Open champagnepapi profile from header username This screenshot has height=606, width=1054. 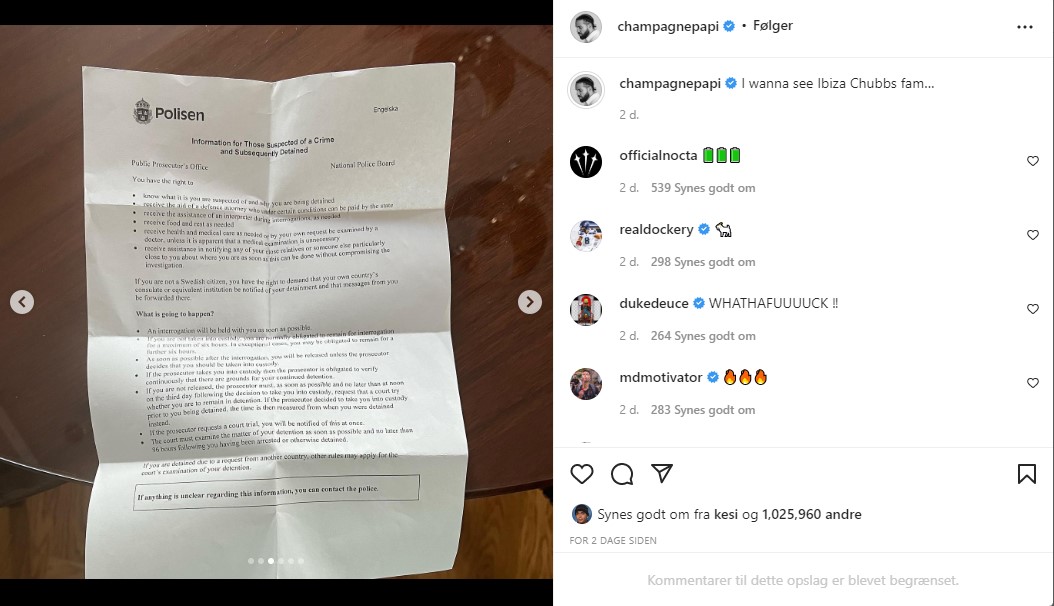tap(667, 26)
